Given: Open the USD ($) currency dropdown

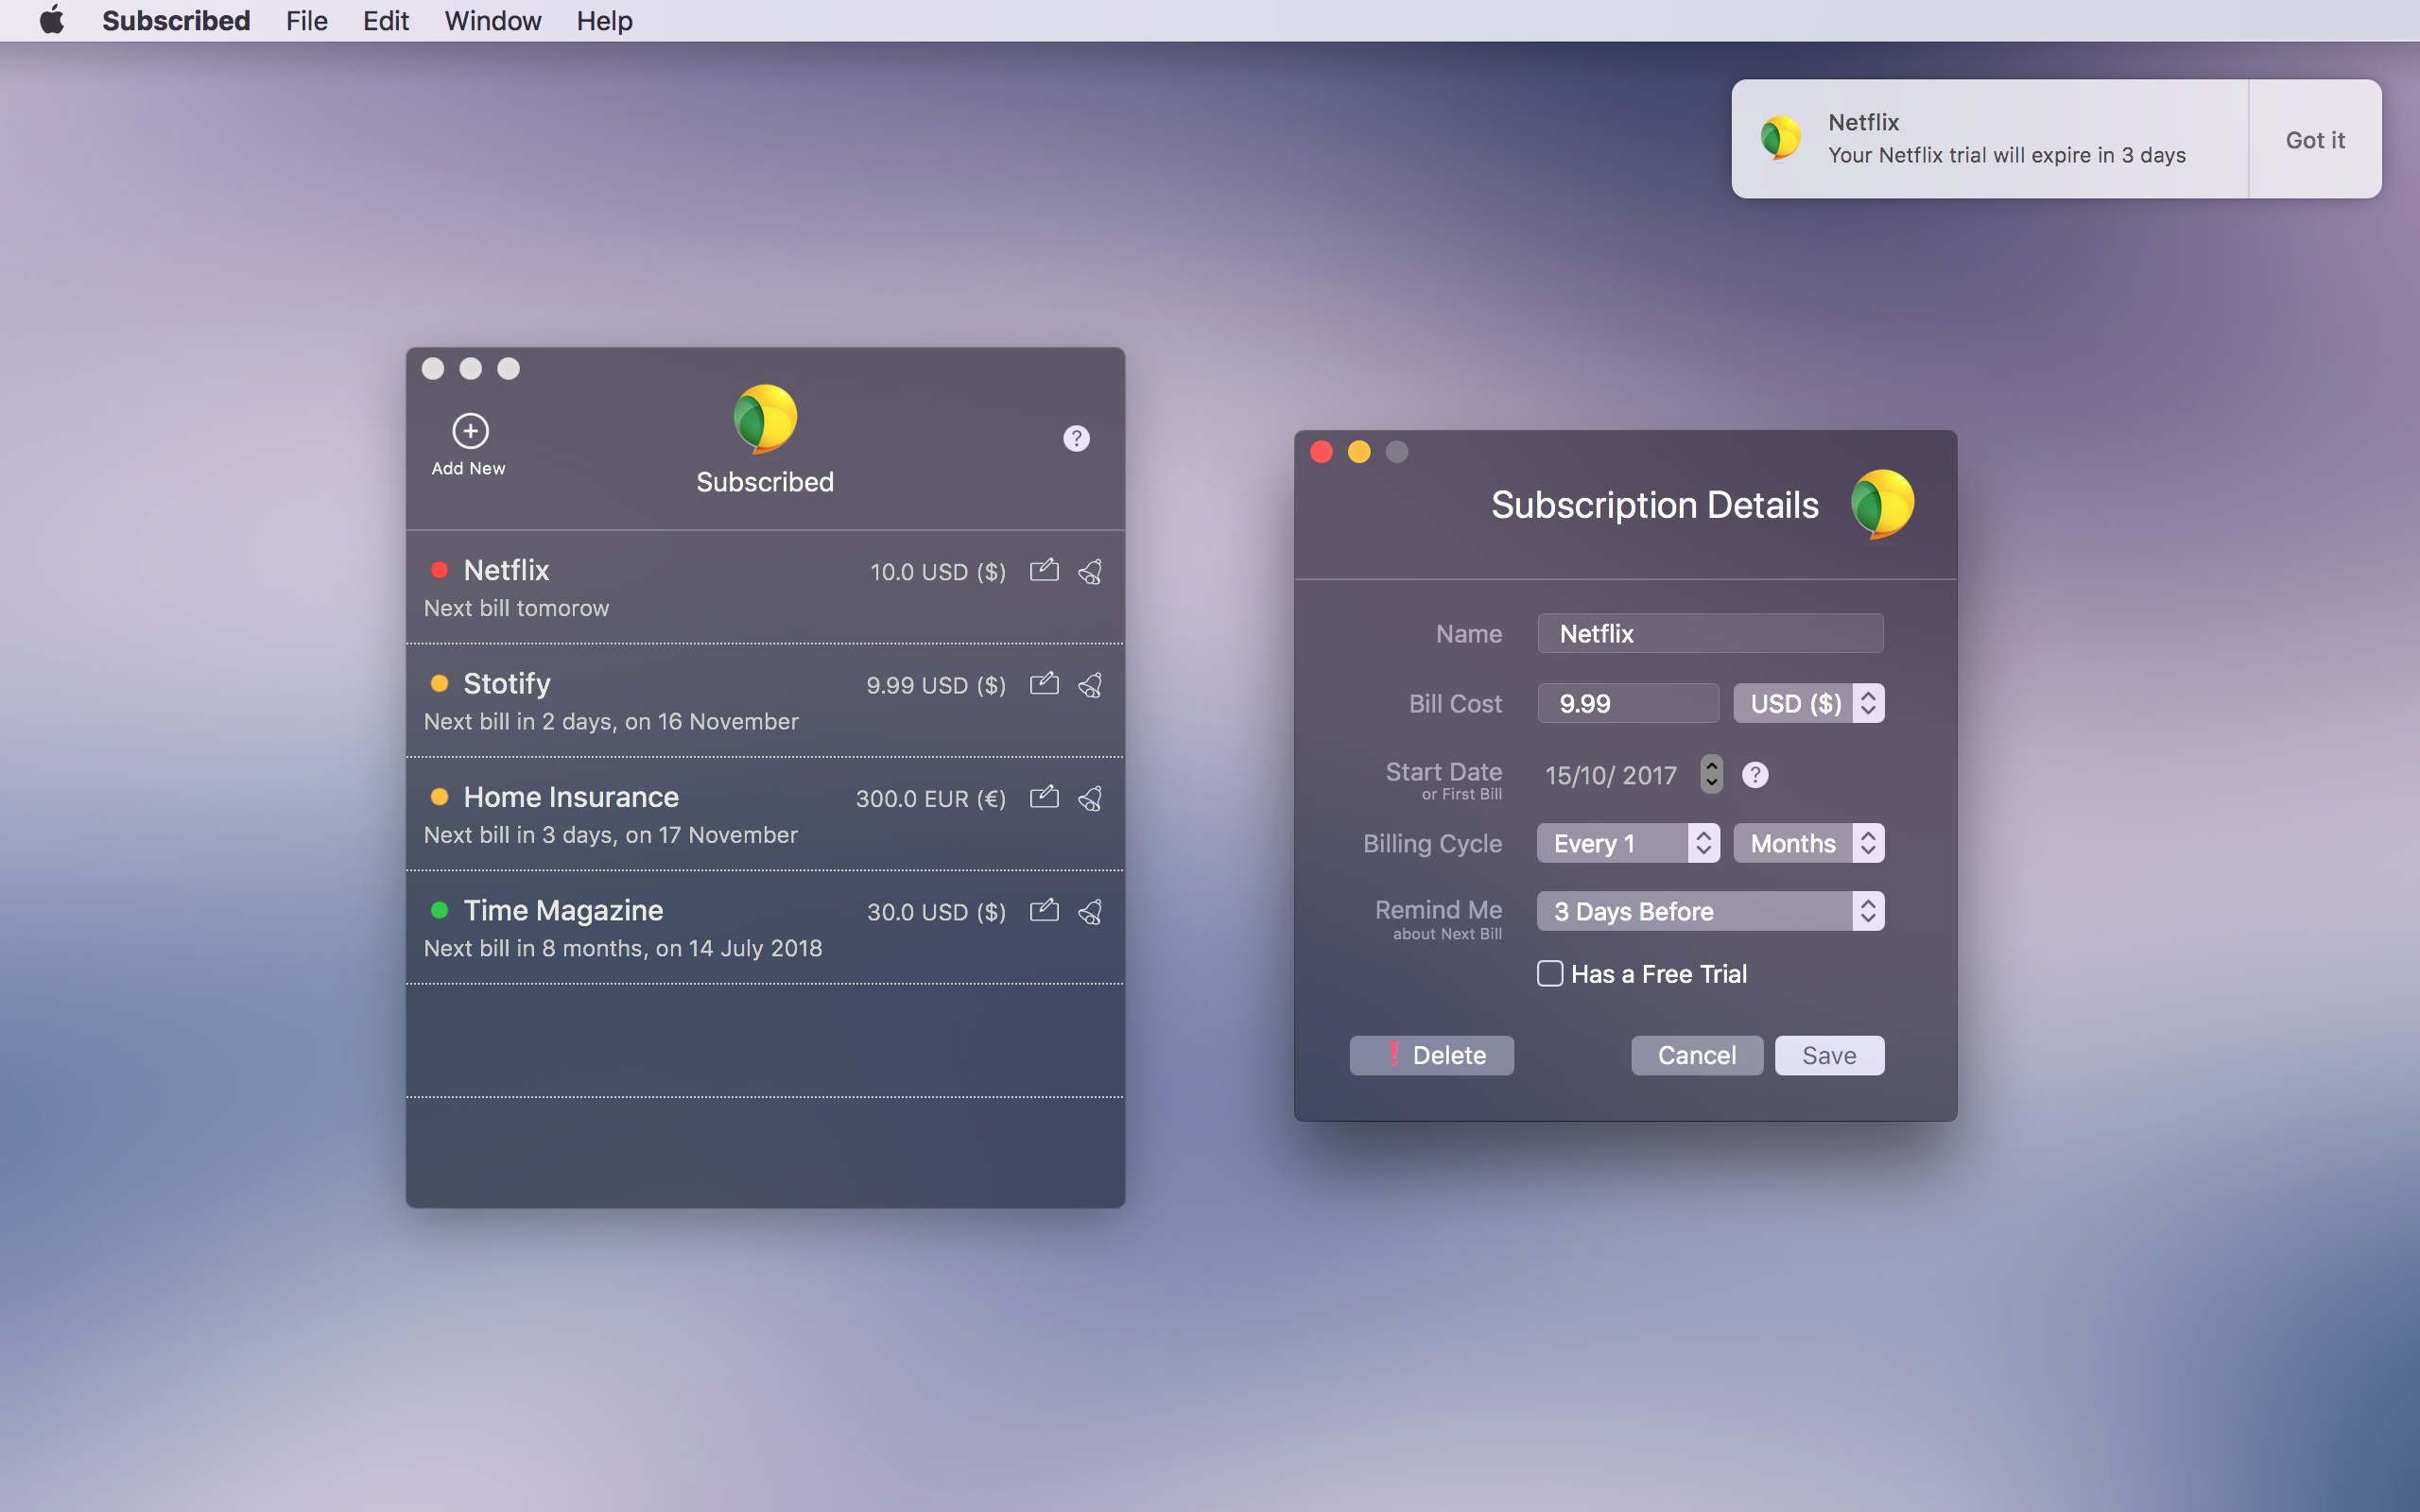Looking at the screenshot, I should click(x=1808, y=703).
